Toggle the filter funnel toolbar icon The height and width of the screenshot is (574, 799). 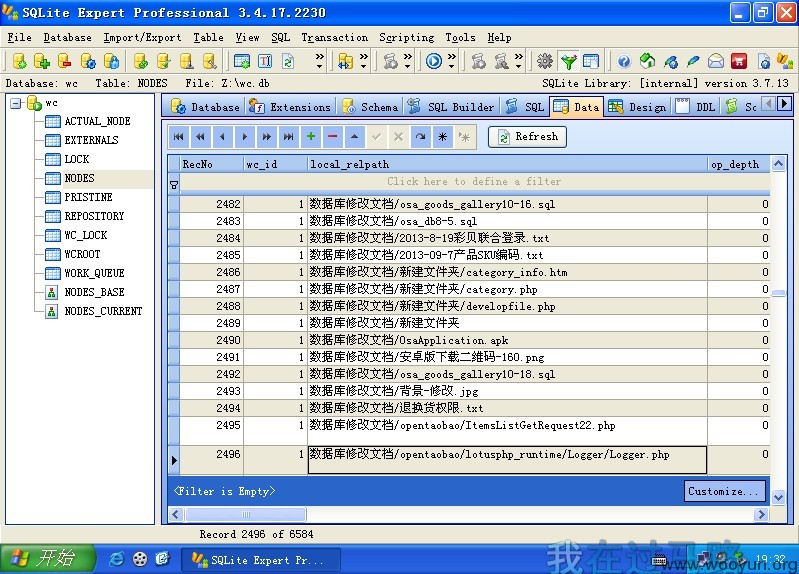pos(568,61)
